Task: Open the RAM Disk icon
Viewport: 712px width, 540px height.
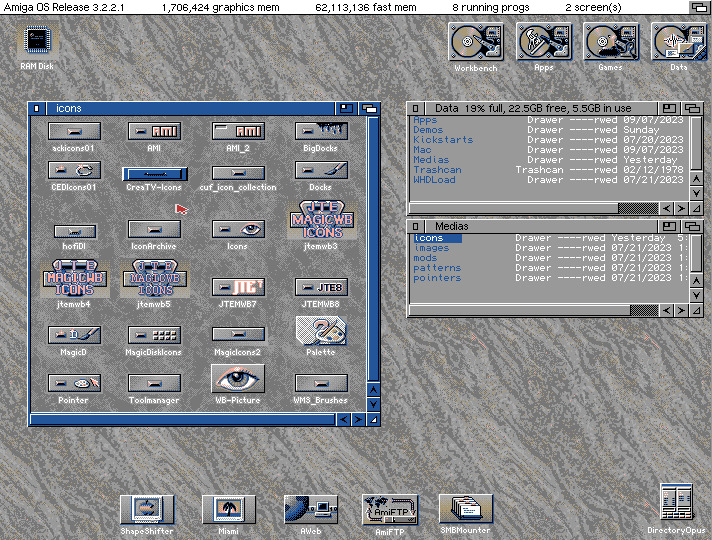Action: (37, 40)
